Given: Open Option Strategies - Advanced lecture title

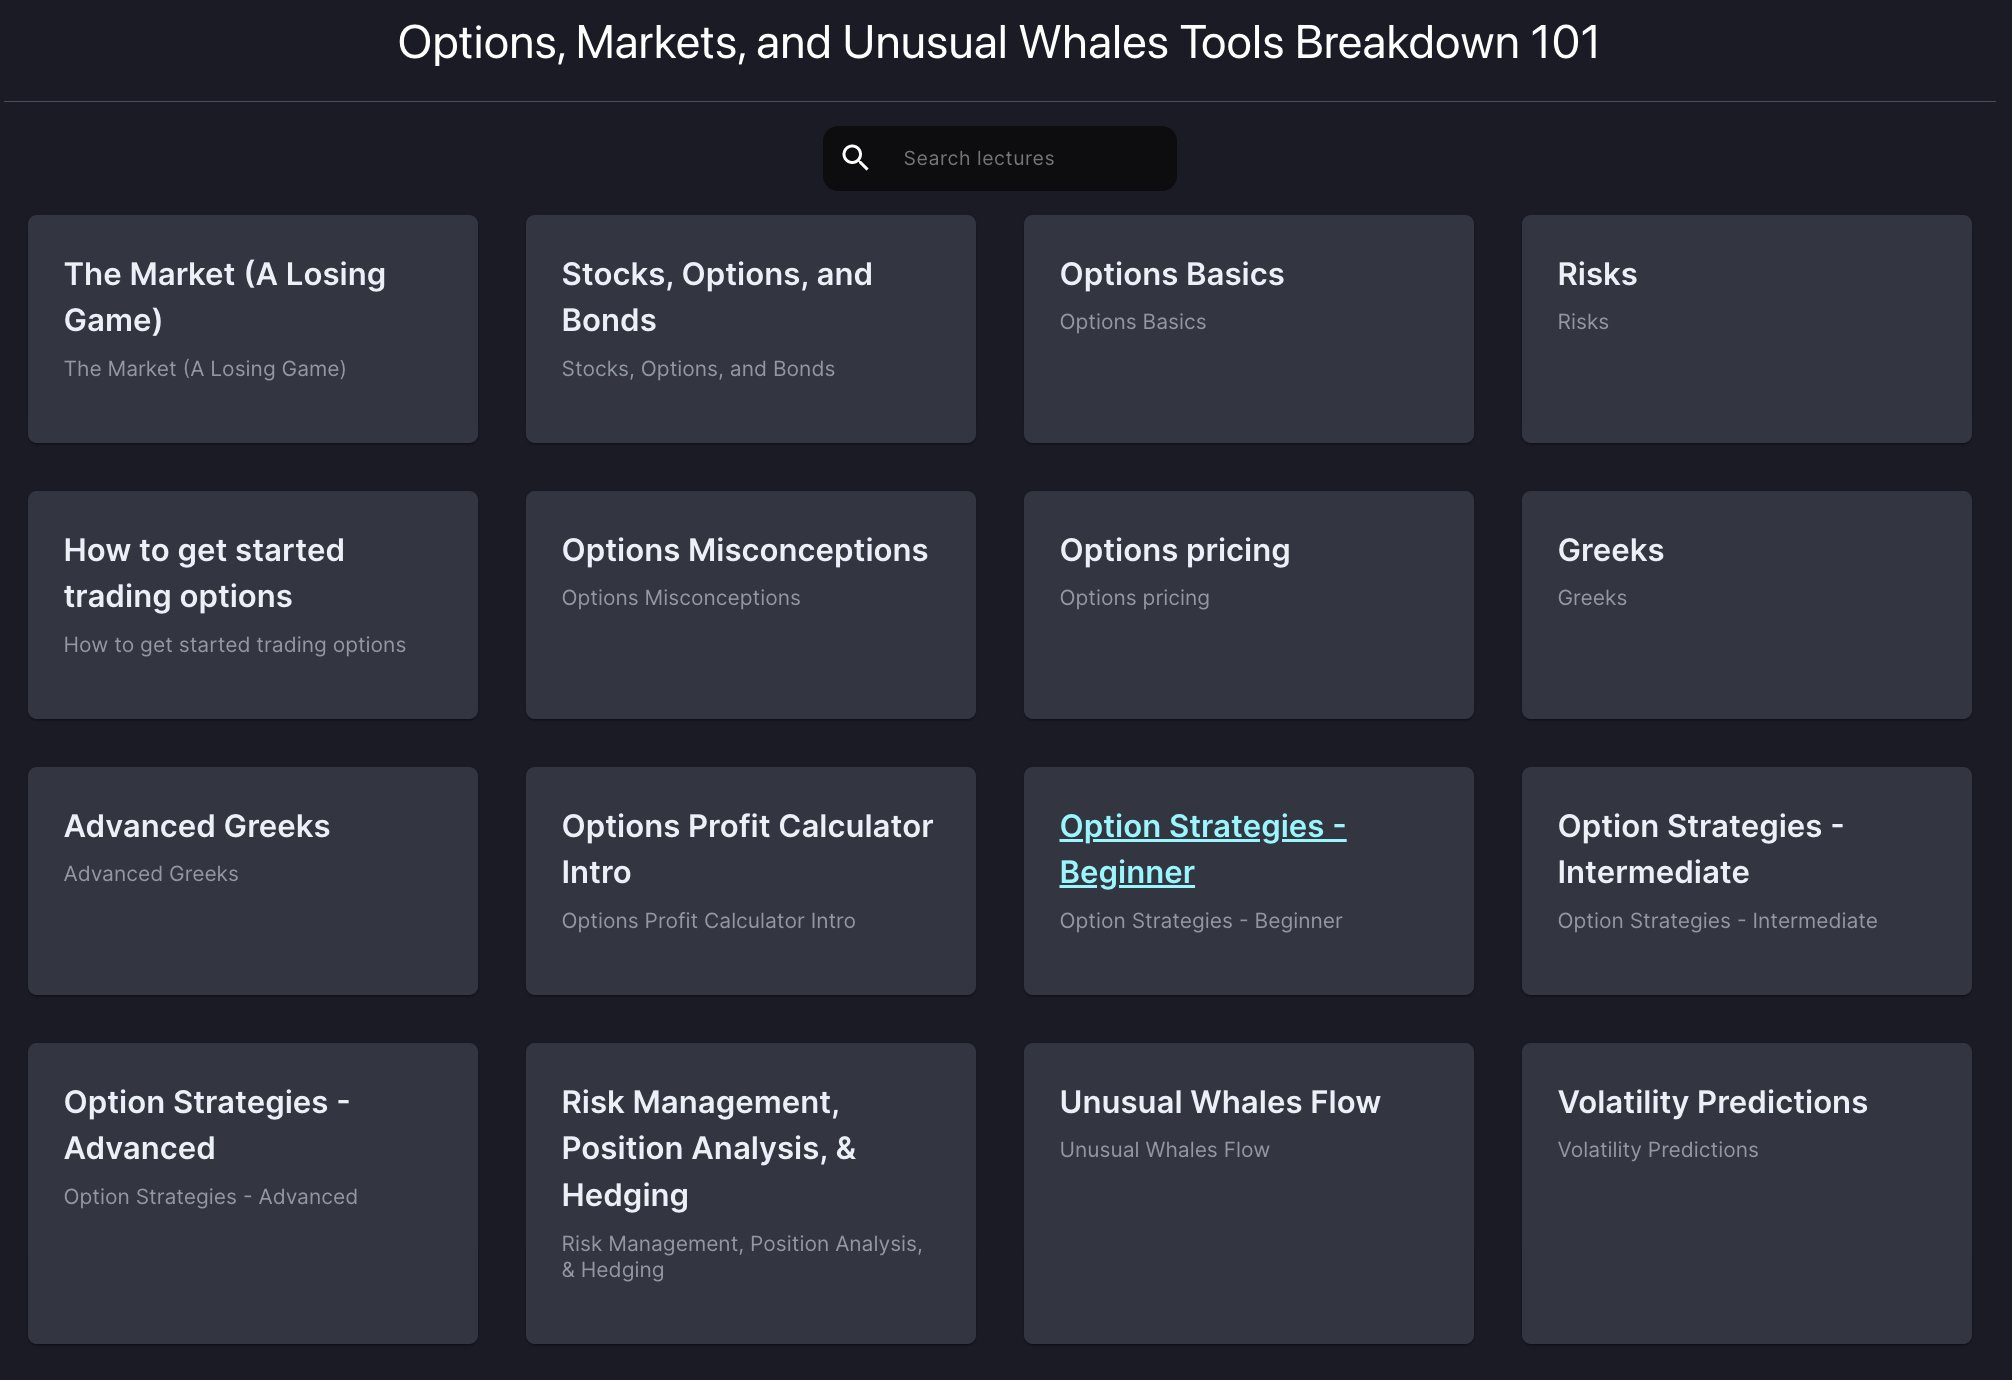Looking at the screenshot, I should 207,1125.
